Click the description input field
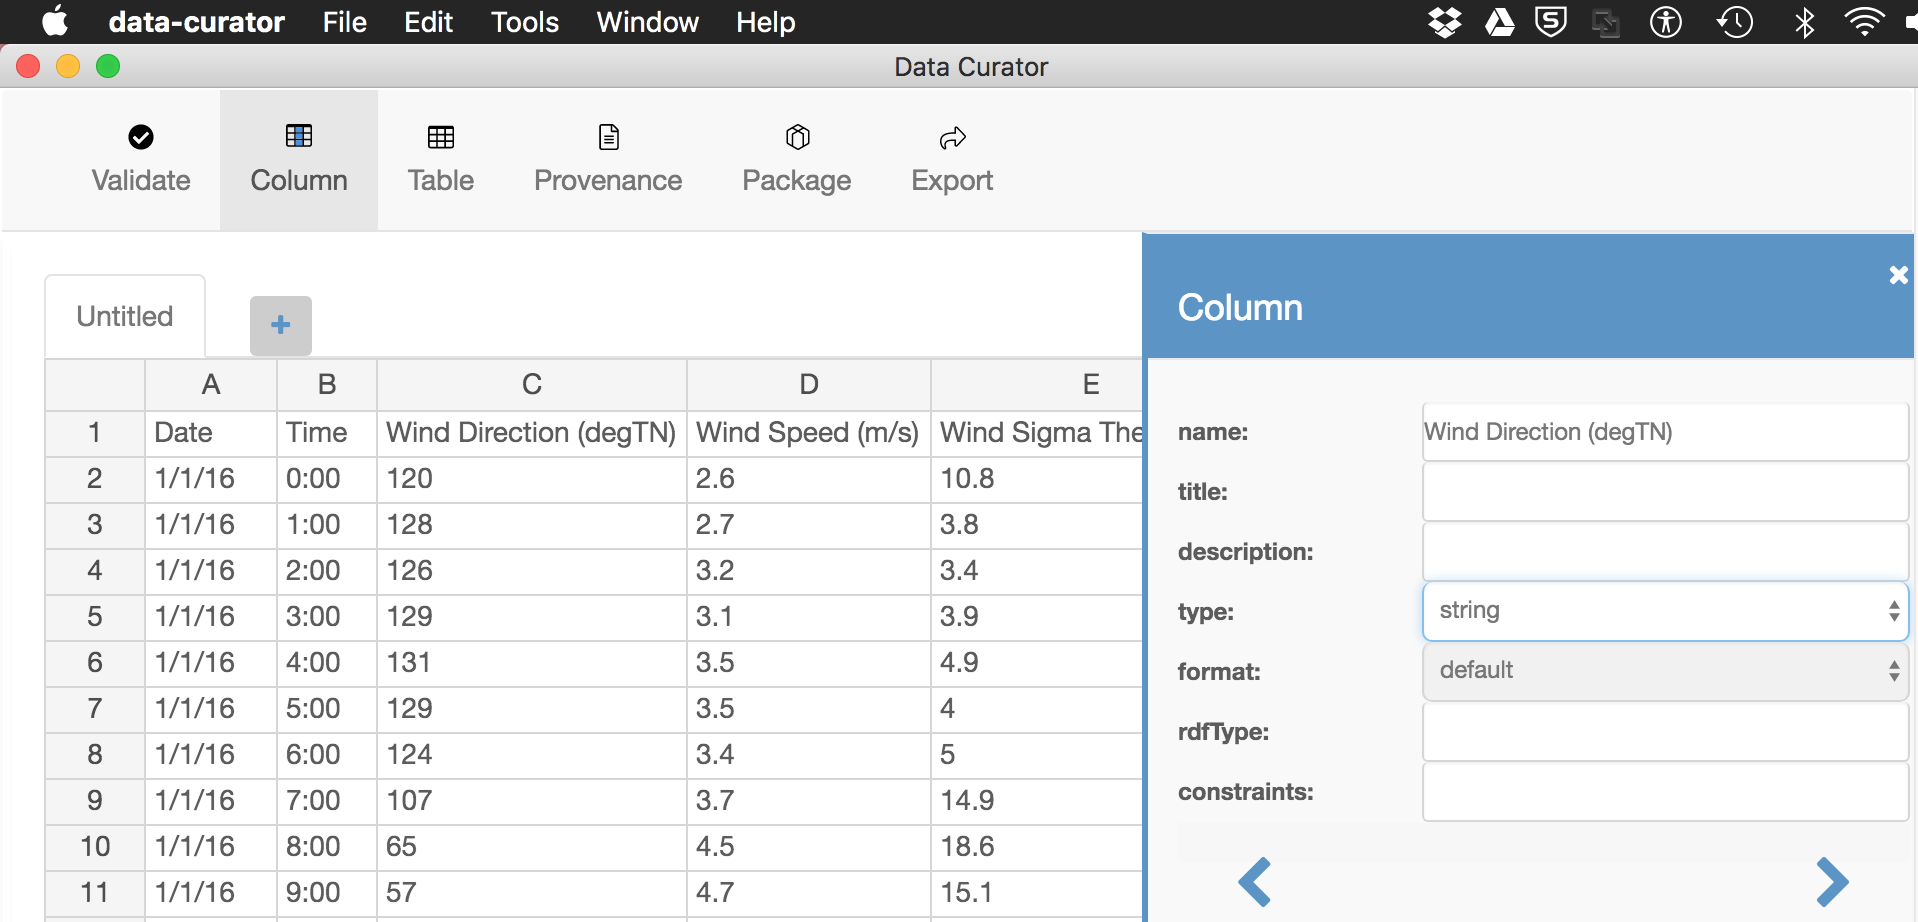This screenshot has height=922, width=1918. coord(1665,551)
